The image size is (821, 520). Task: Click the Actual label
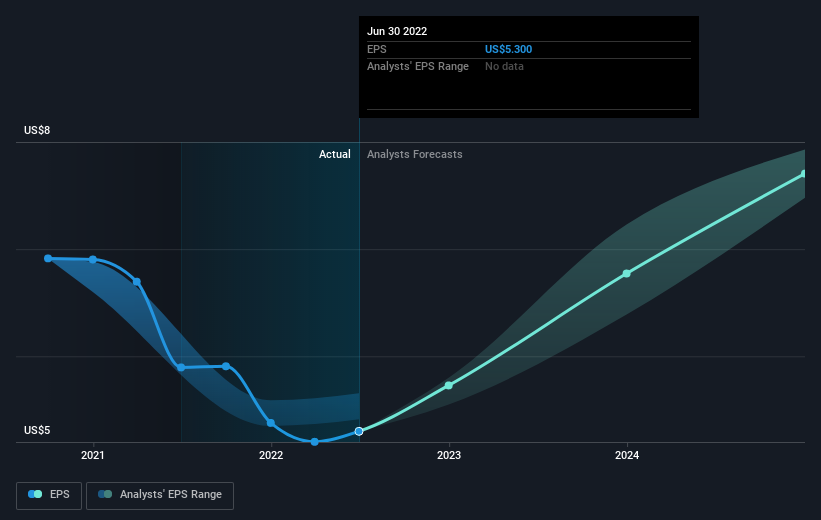click(x=335, y=154)
